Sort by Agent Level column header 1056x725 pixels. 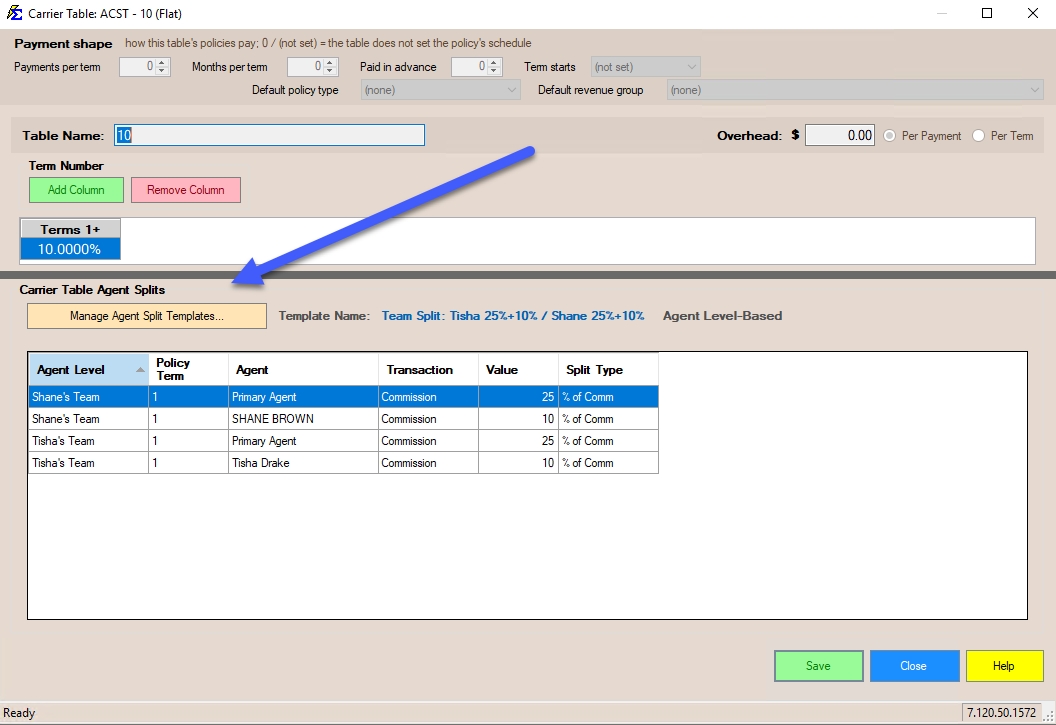[88, 370]
